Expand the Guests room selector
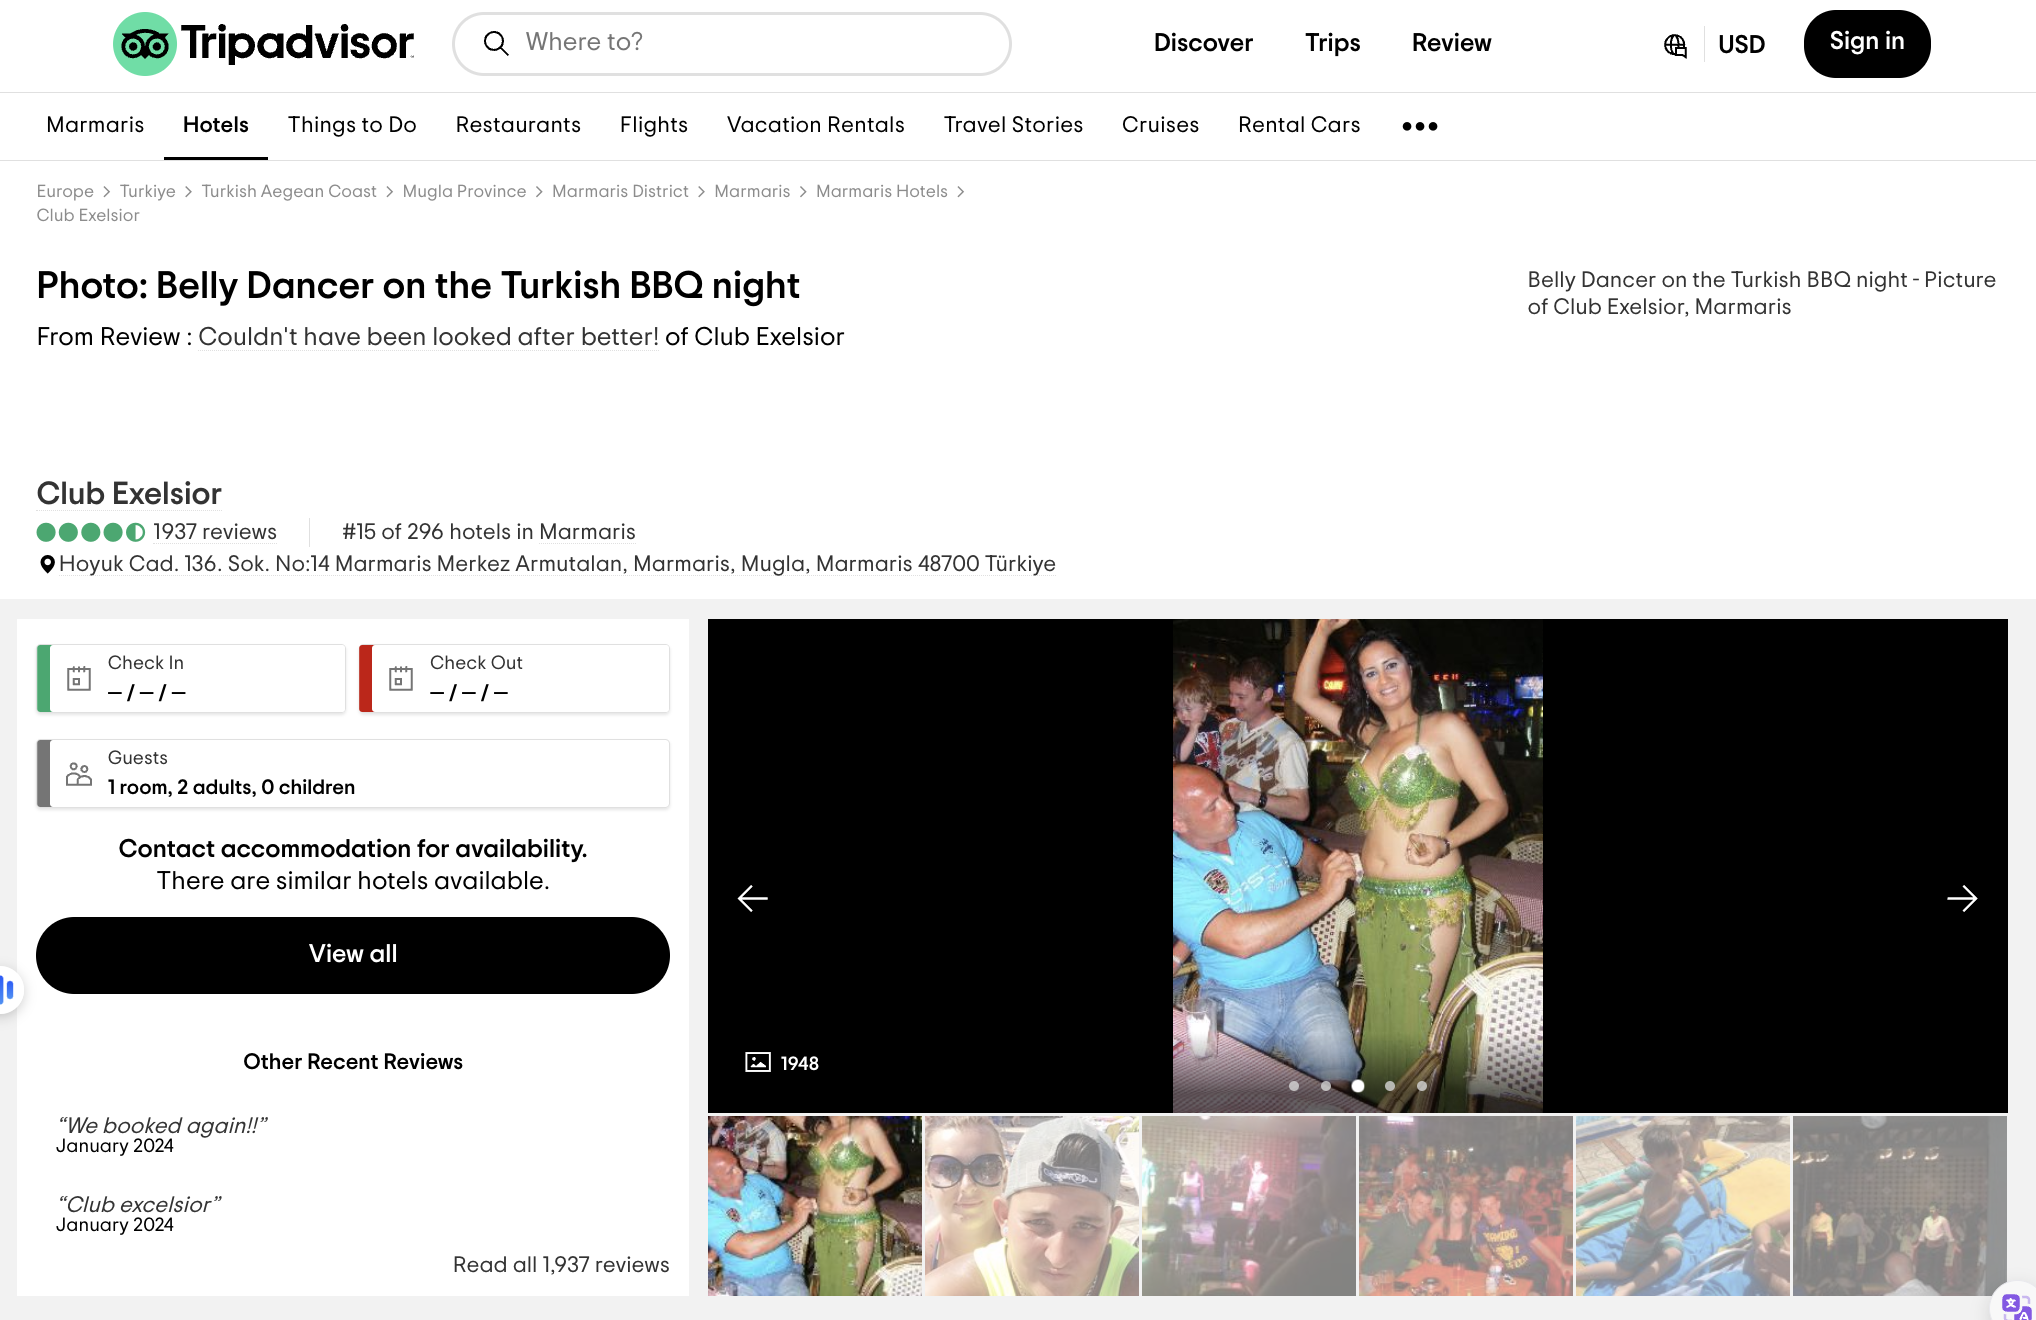This screenshot has height=1320, width=2036. [353, 773]
